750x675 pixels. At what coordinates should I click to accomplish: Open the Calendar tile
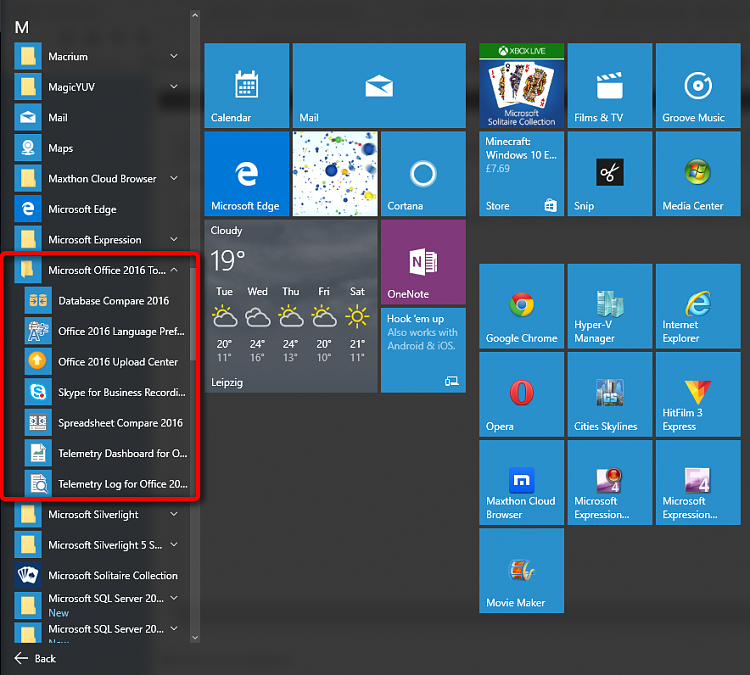click(246, 85)
